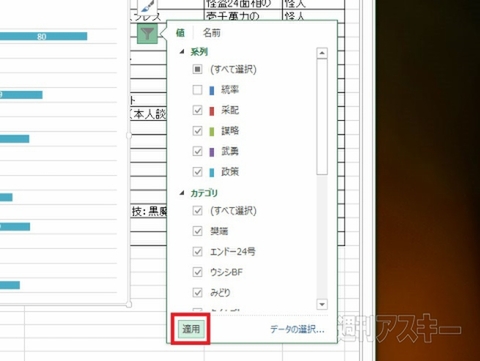The width and height of the screenshot is (480, 361).
Task: Toggle series (すべて選択) checkbox
Action: [197, 69]
